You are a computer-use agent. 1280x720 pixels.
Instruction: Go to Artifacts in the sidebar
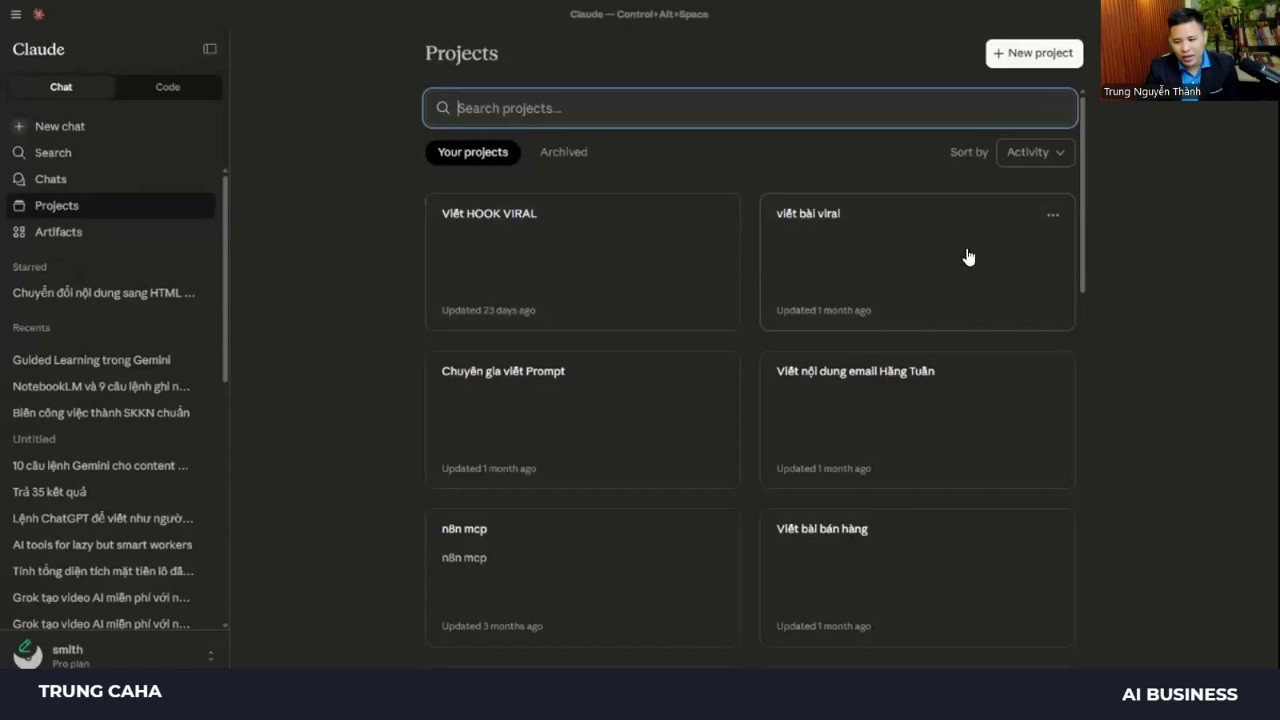110,232
